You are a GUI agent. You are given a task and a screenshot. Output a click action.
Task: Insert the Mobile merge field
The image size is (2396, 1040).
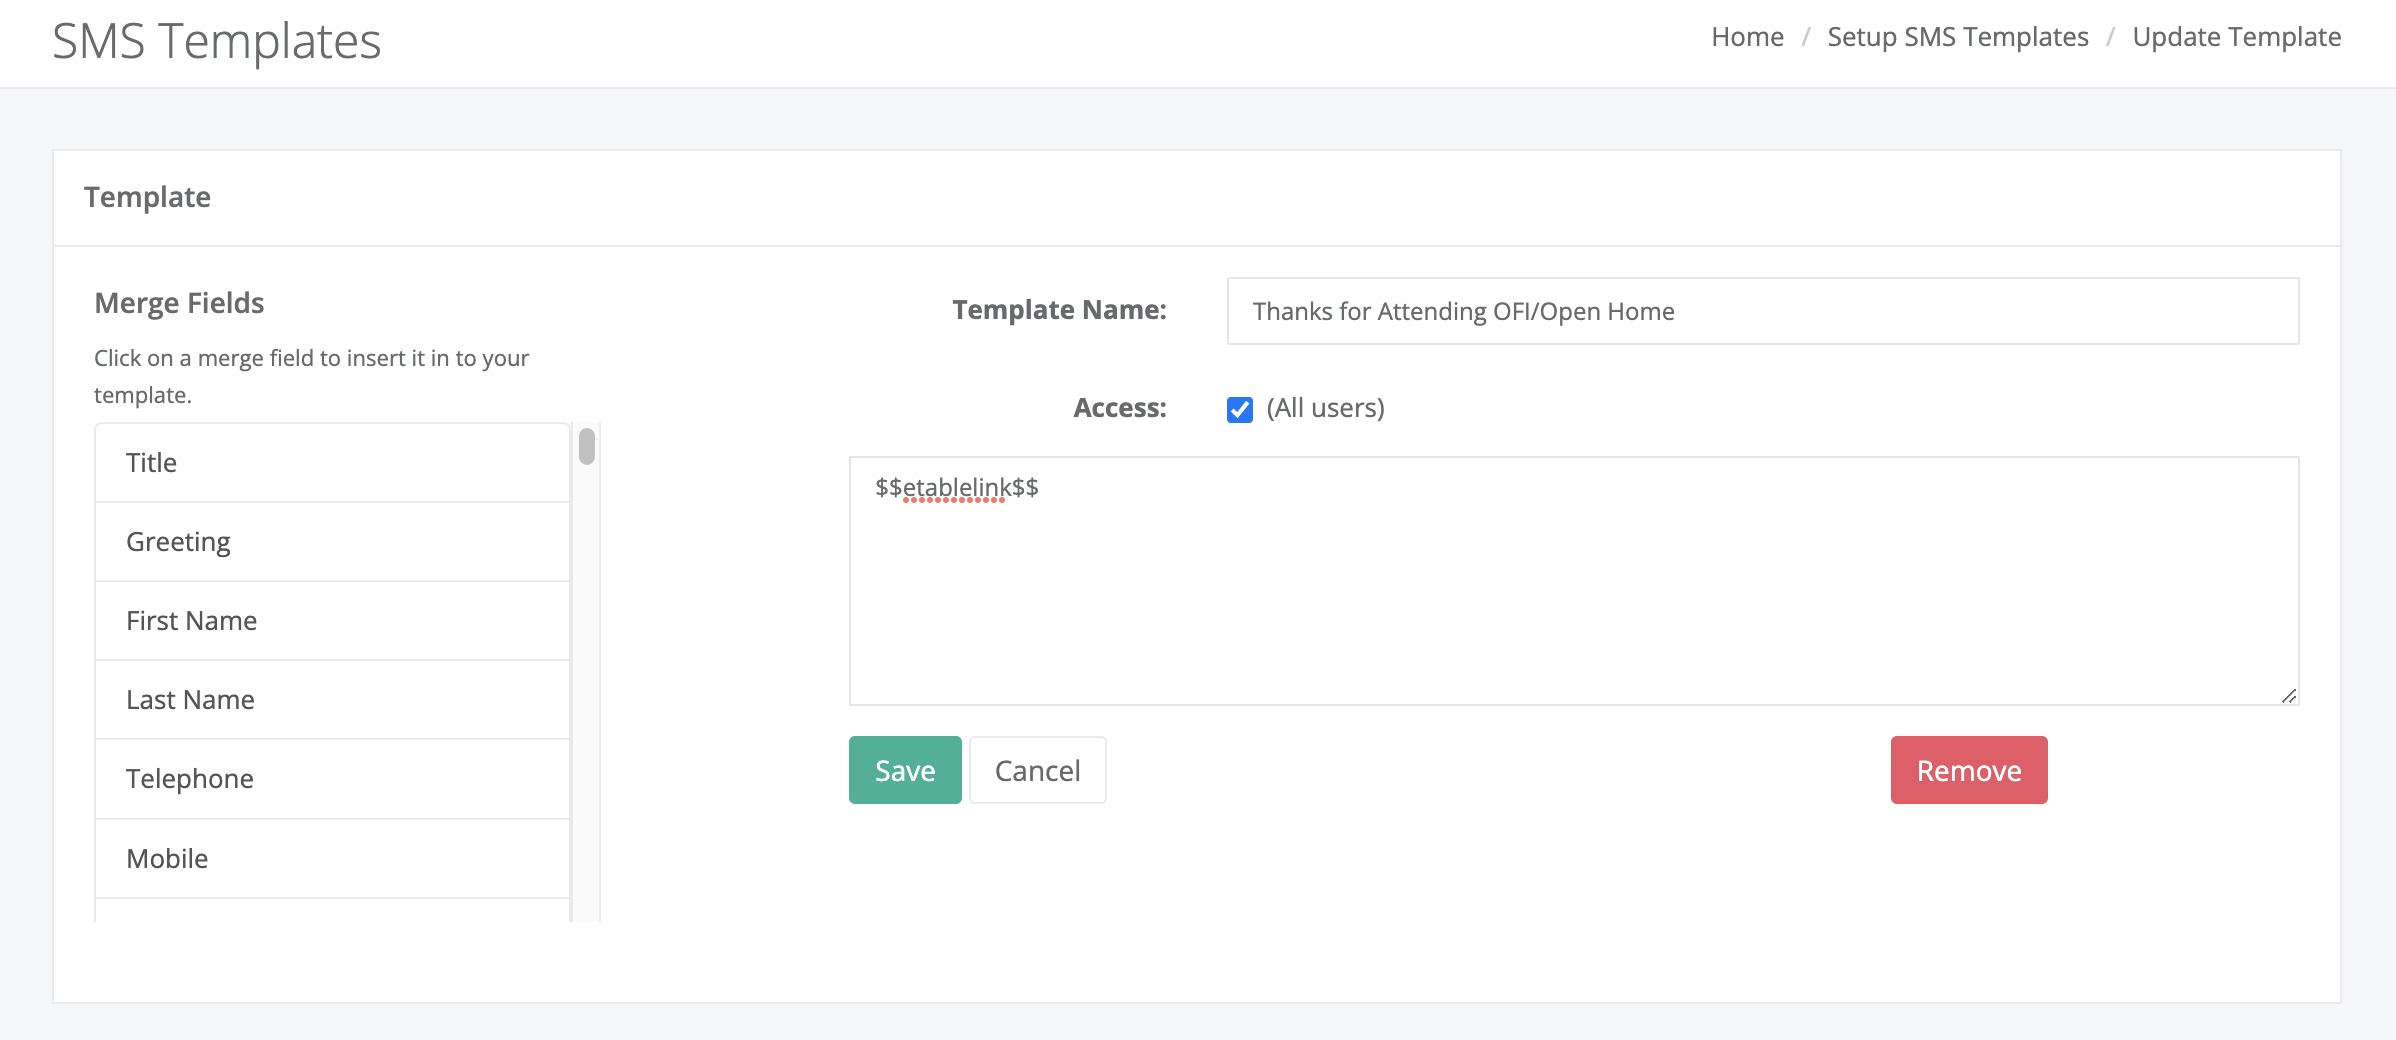tap(332, 859)
